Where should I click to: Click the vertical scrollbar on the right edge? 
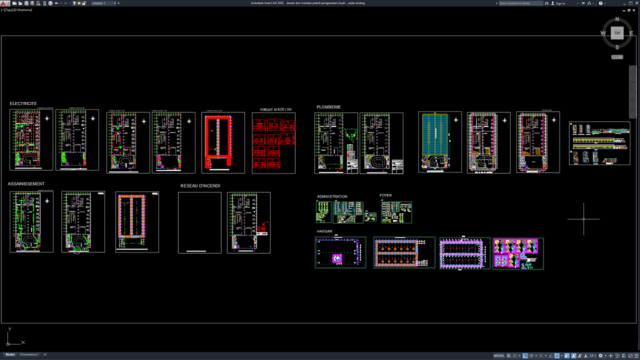[x=632, y=92]
